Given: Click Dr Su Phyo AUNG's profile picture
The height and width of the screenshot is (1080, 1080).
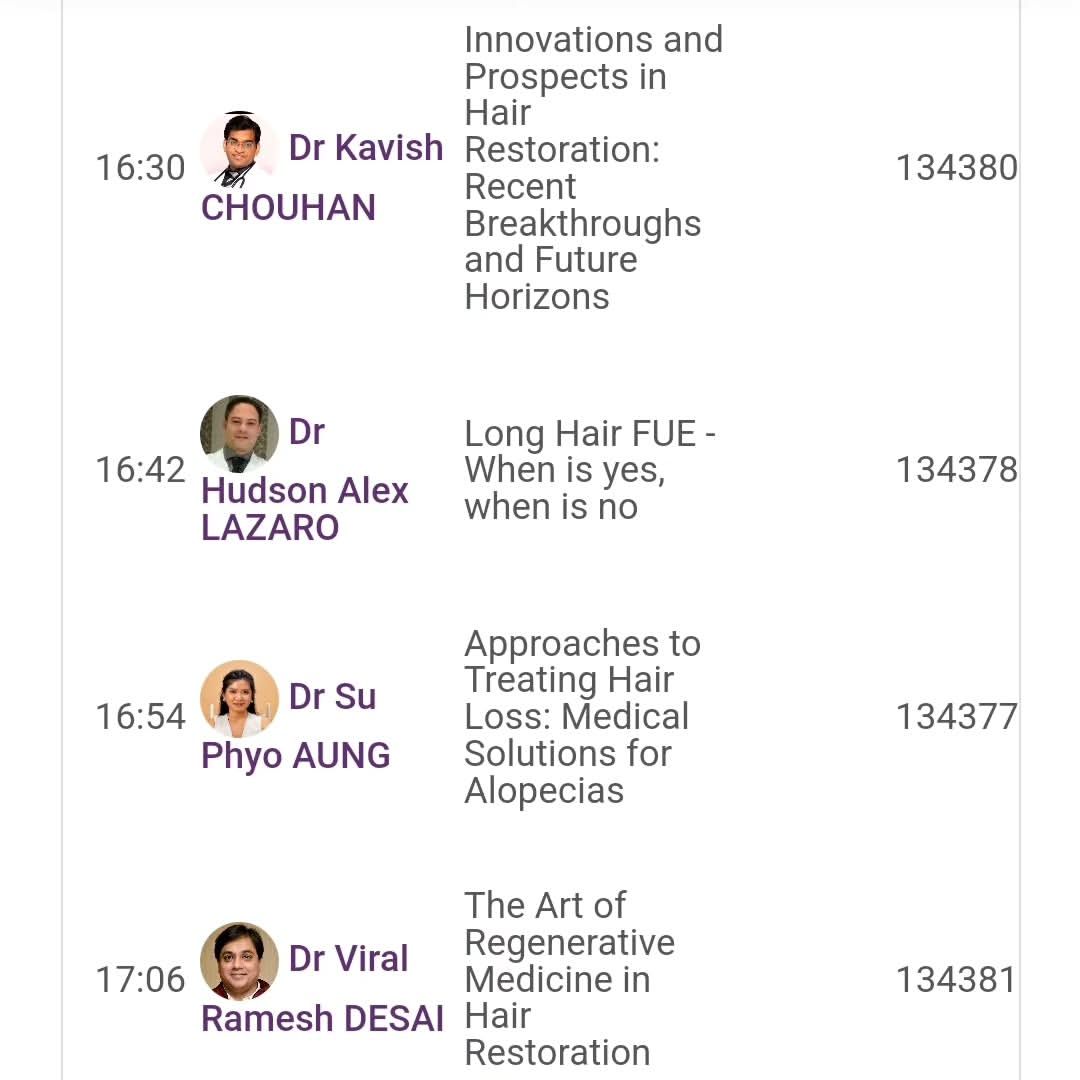Looking at the screenshot, I should point(239,698).
